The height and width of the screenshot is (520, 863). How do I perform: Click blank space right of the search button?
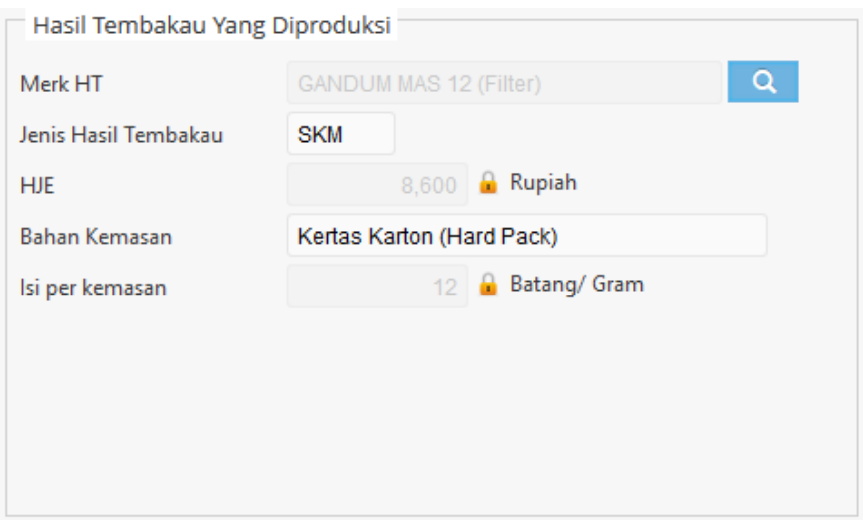point(828,83)
